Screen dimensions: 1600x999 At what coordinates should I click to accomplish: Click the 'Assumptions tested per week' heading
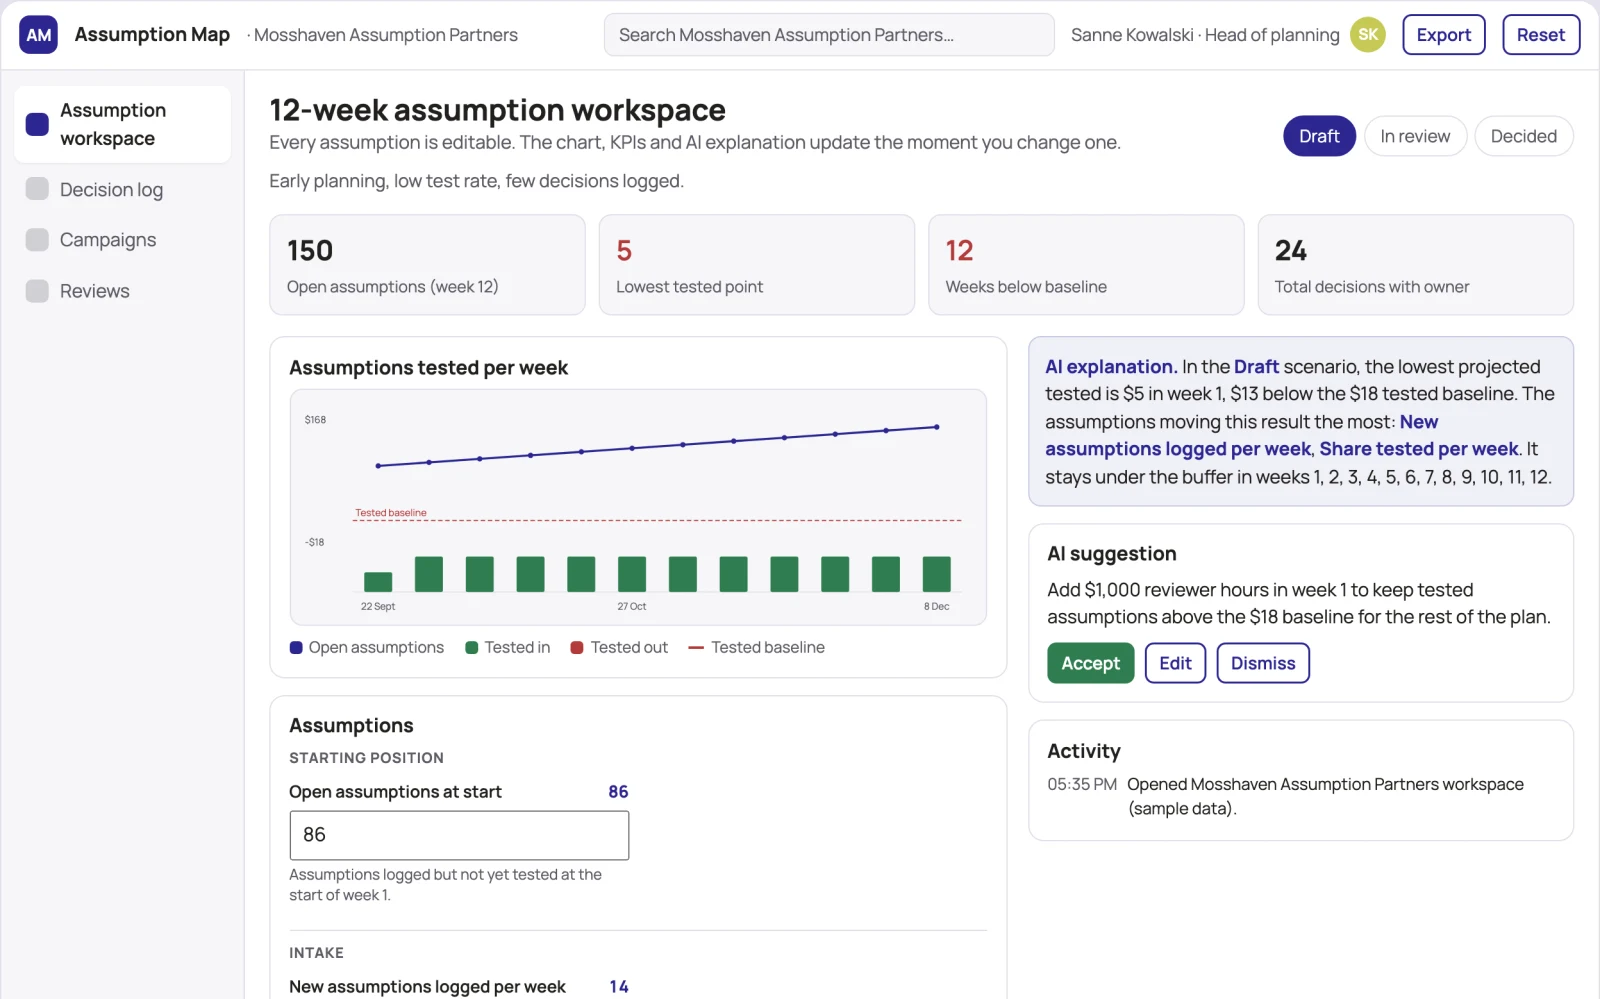point(428,368)
